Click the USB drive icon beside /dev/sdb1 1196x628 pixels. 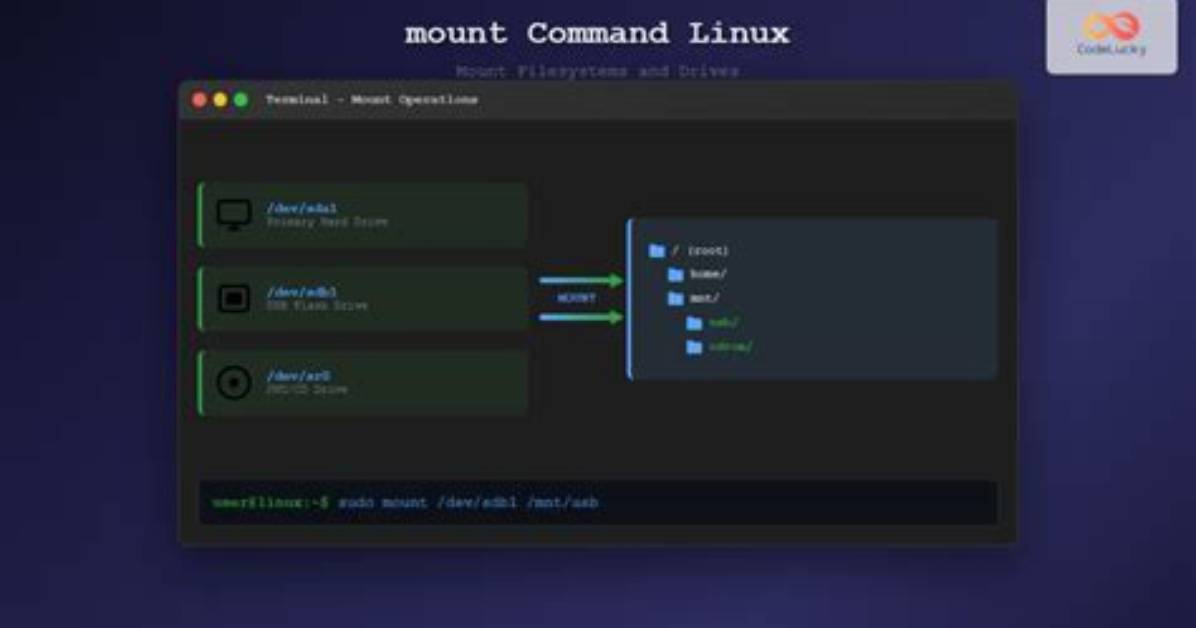point(233,298)
